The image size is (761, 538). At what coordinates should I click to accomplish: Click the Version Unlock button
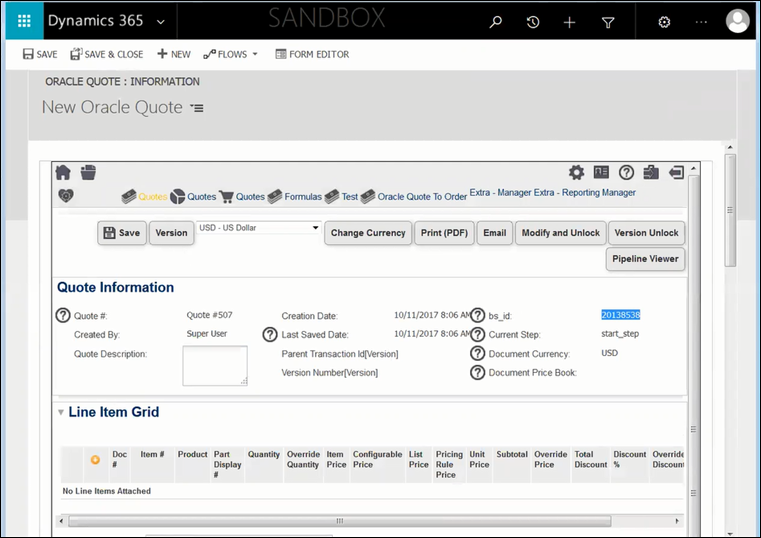pyautogui.click(x=646, y=233)
